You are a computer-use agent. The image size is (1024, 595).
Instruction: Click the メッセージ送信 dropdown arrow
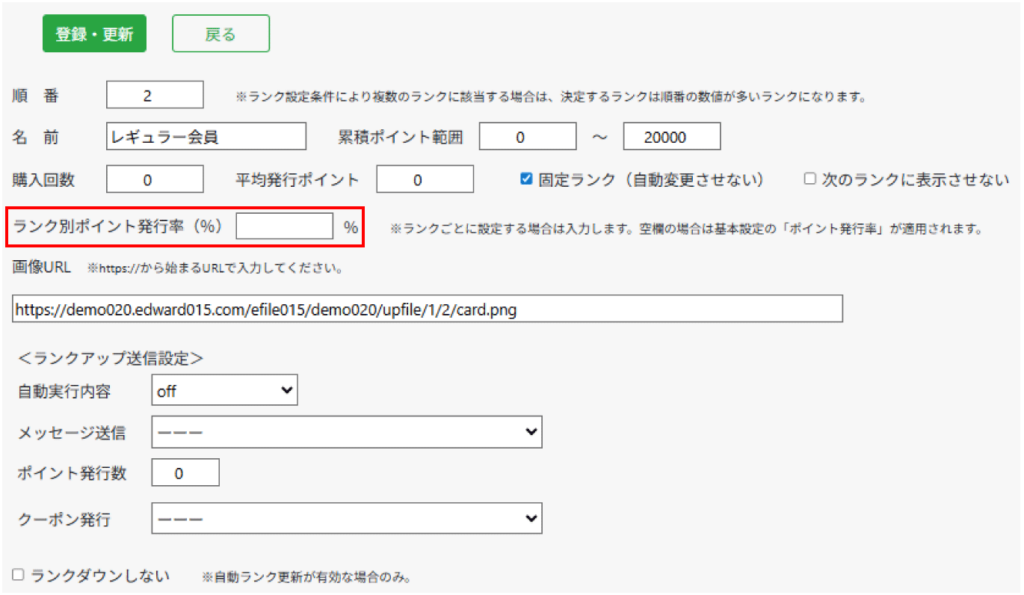point(531,431)
